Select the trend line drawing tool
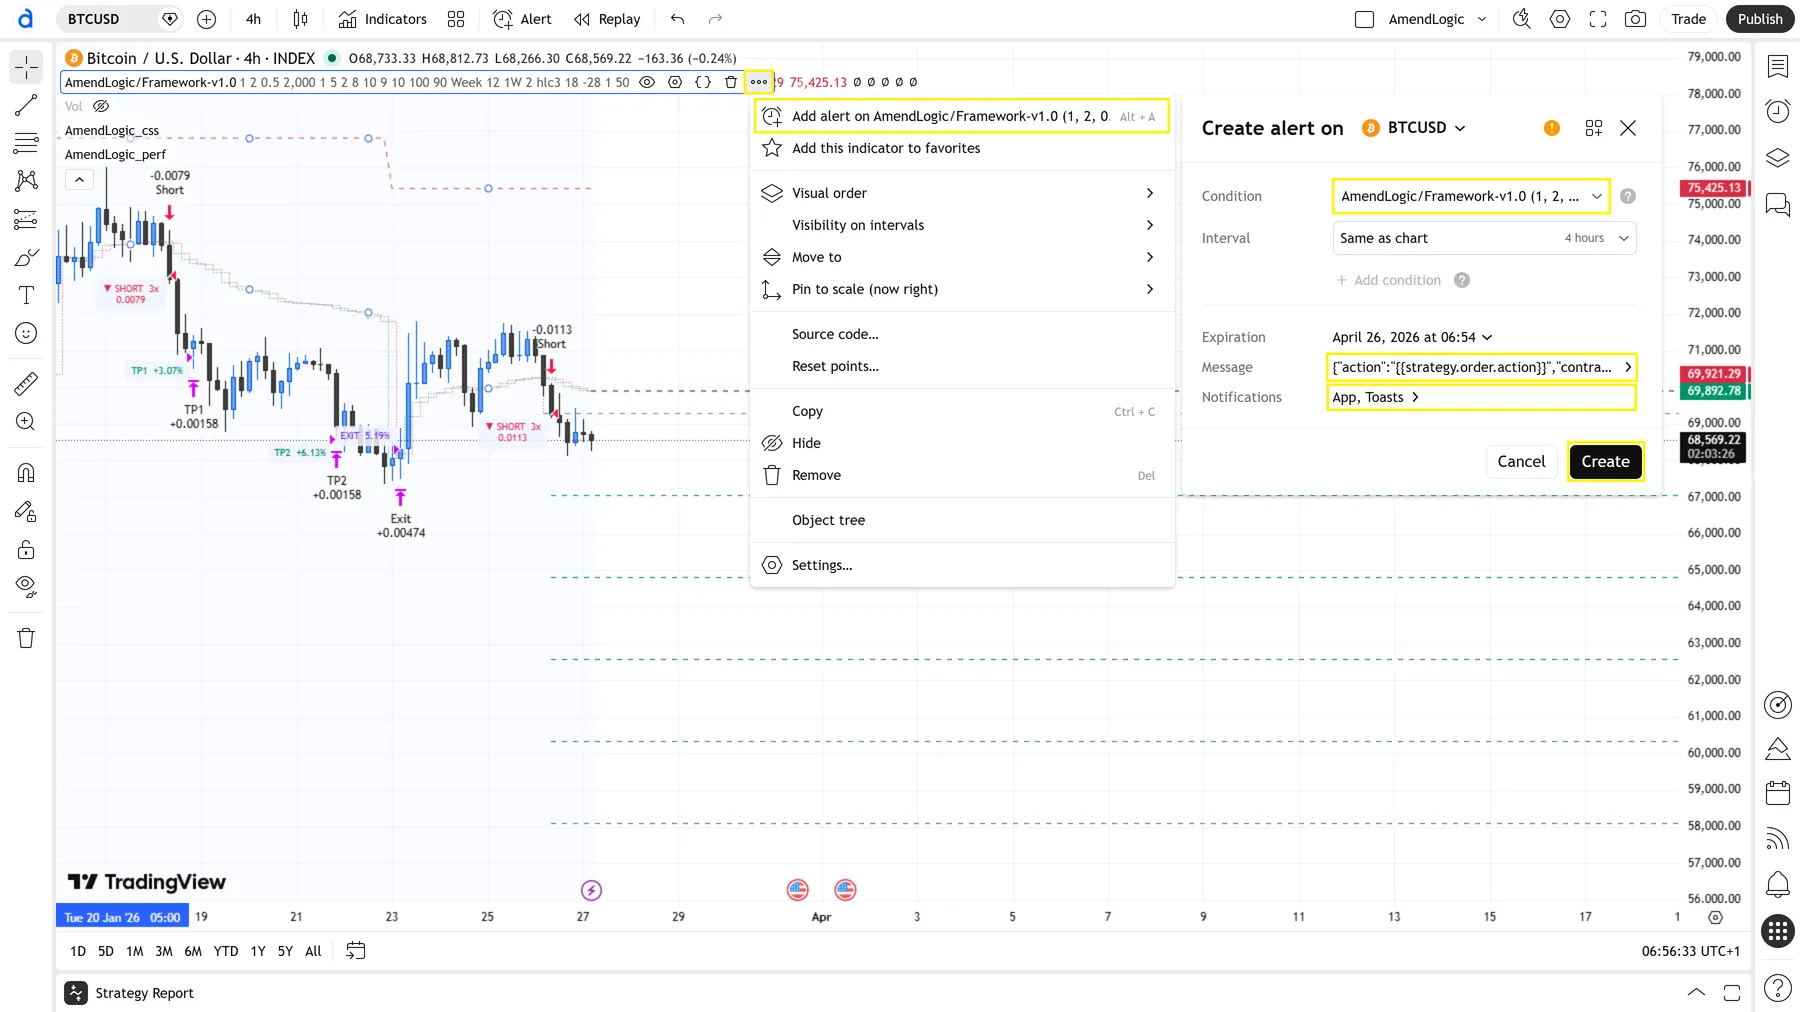Screen dimensions: 1800x1012 [x=26, y=105]
